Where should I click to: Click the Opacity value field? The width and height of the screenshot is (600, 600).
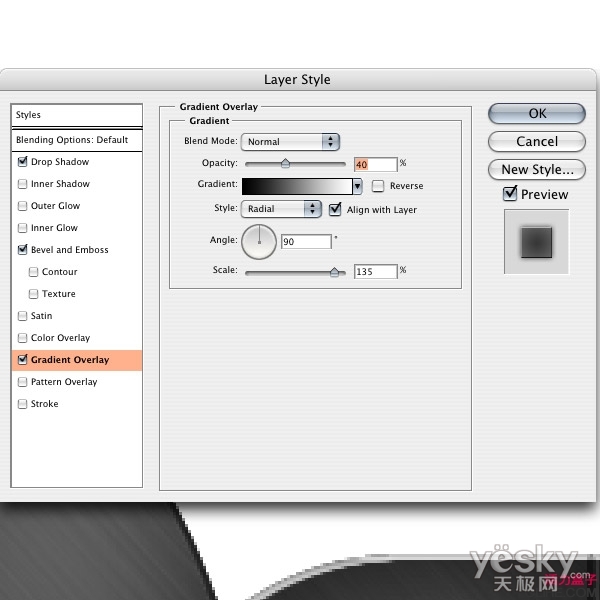pyautogui.click(x=376, y=165)
